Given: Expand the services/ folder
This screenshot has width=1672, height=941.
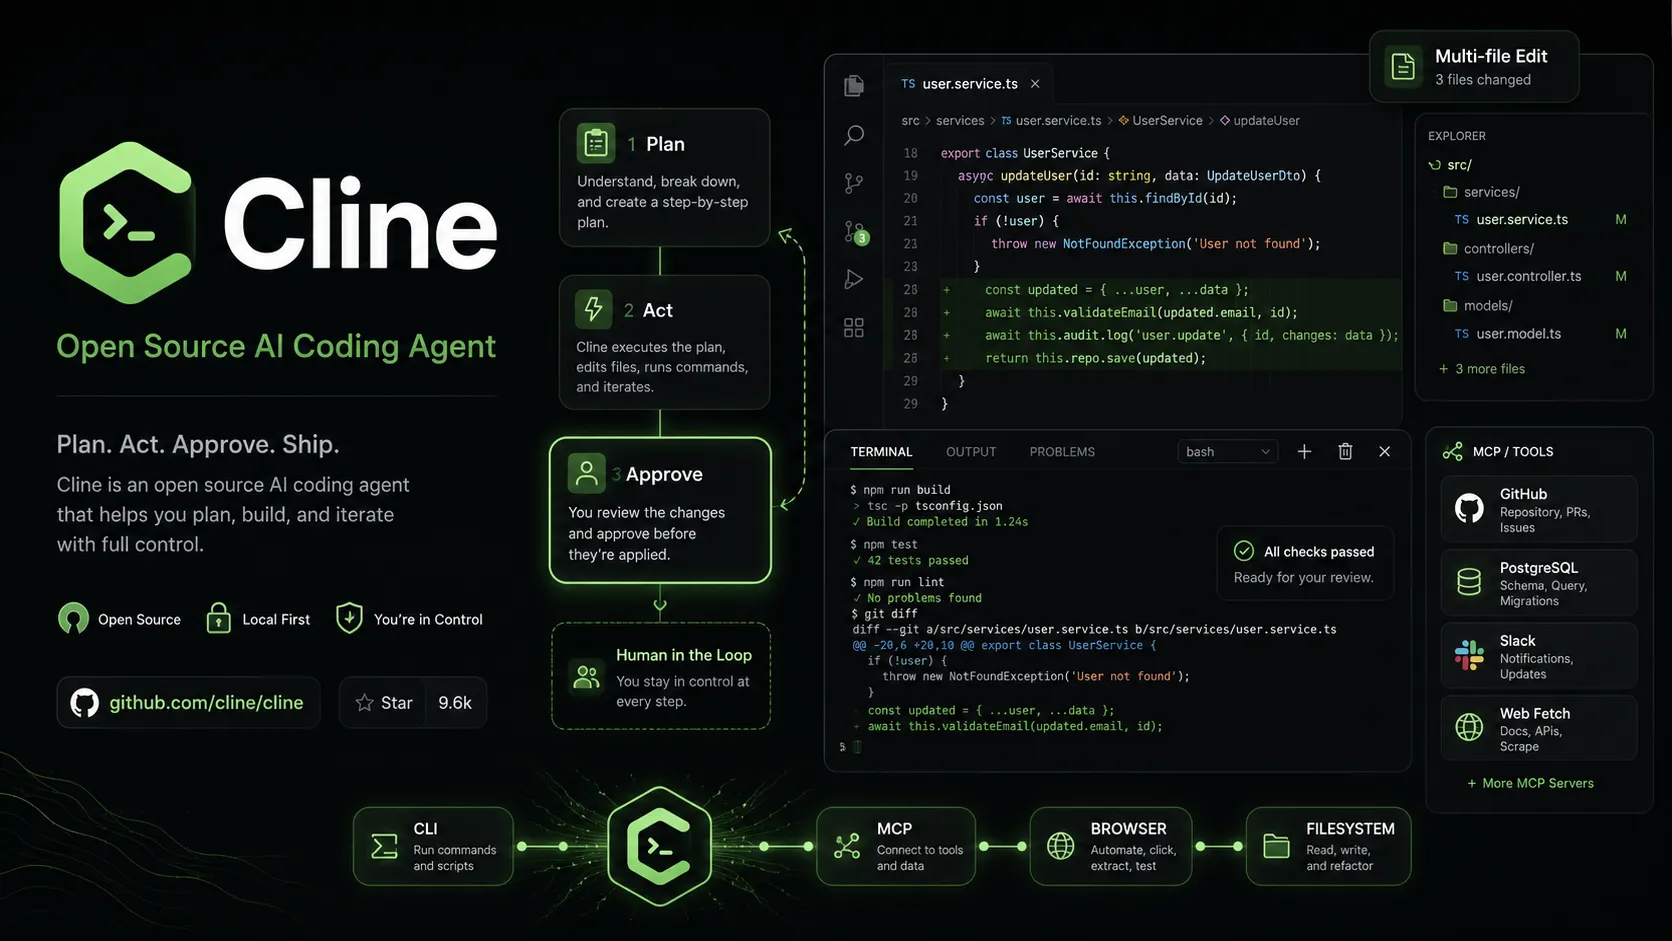Looking at the screenshot, I should pos(1481,192).
